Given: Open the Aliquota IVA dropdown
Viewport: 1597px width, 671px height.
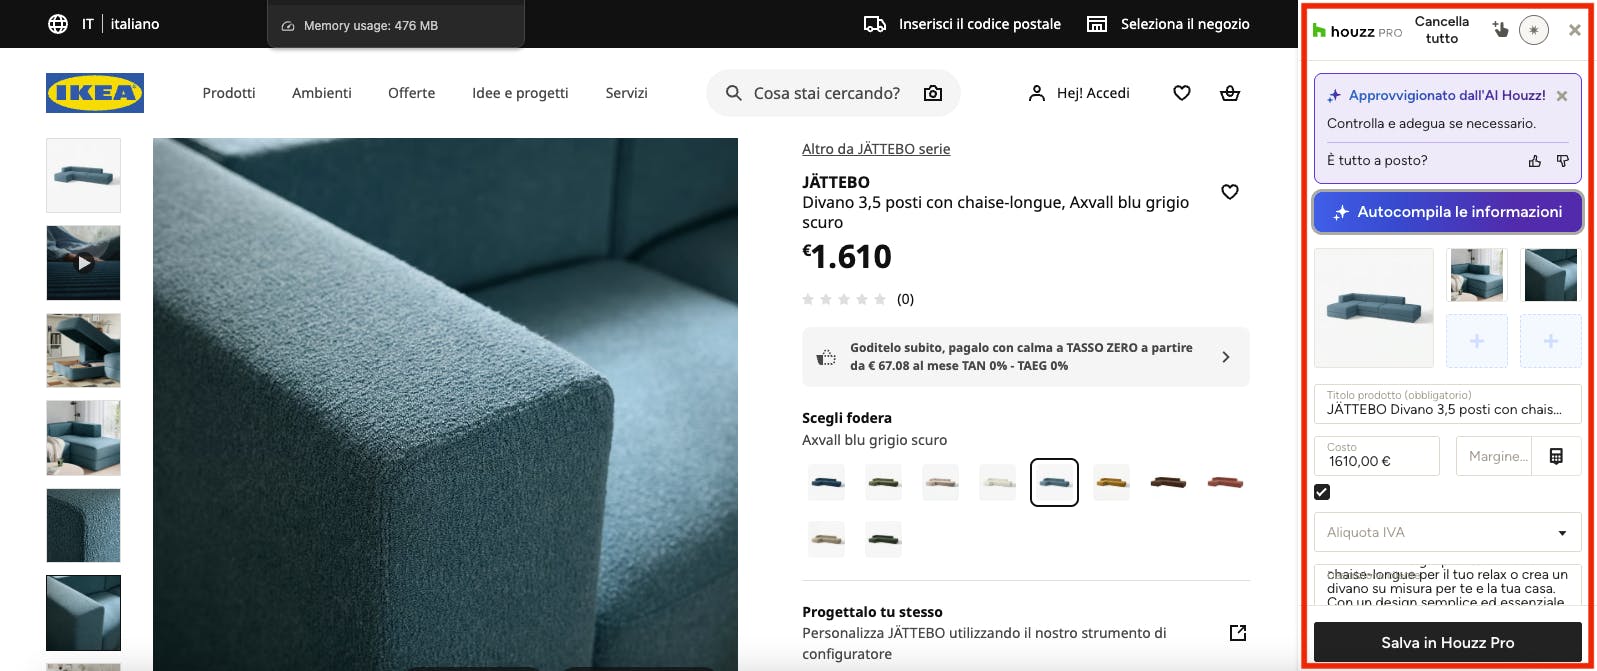Looking at the screenshot, I should pos(1447,532).
